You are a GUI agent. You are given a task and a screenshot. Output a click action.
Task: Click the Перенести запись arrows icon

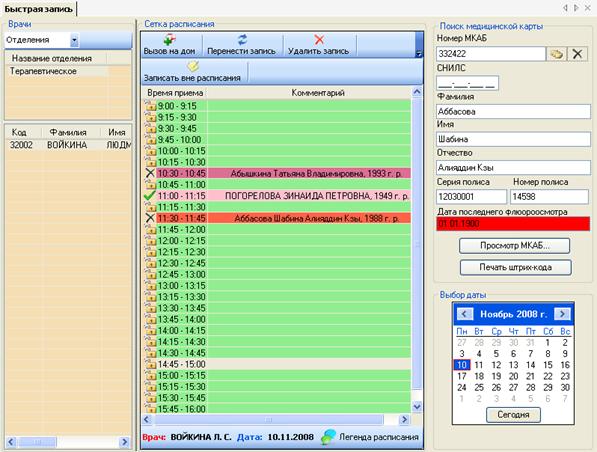(242, 40)
